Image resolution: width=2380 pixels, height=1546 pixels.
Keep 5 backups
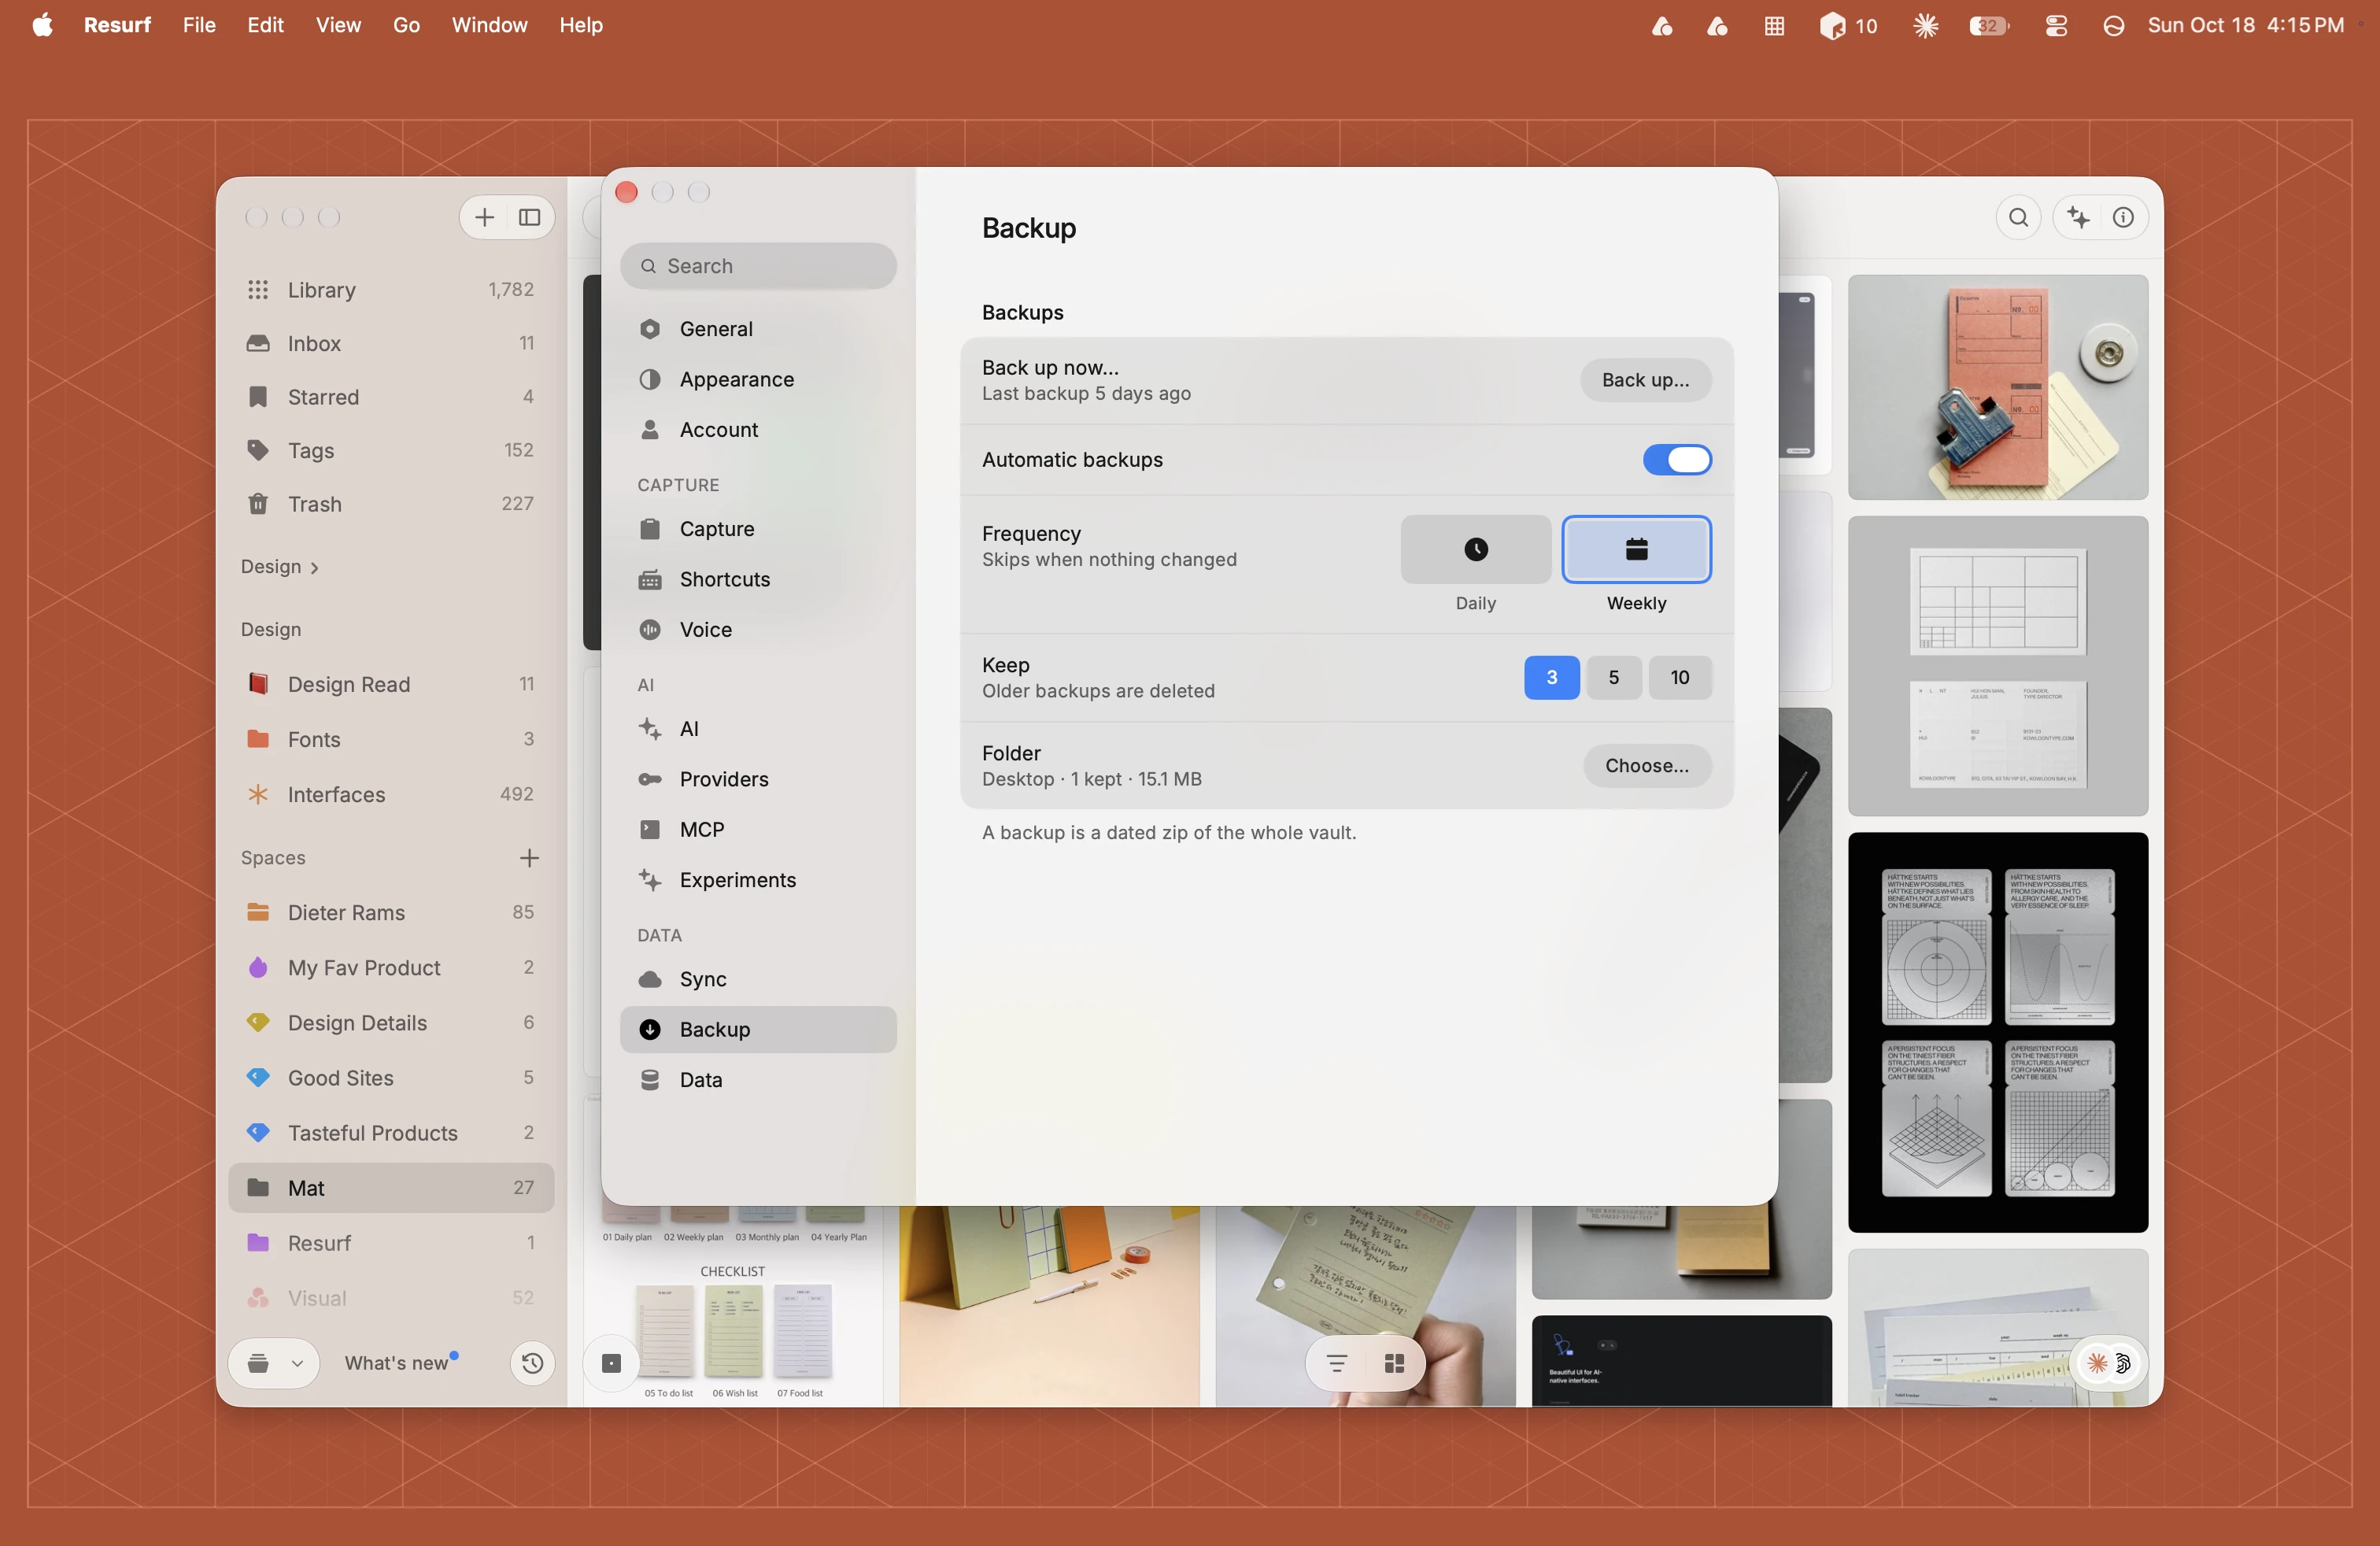(x=1613, y=678)
